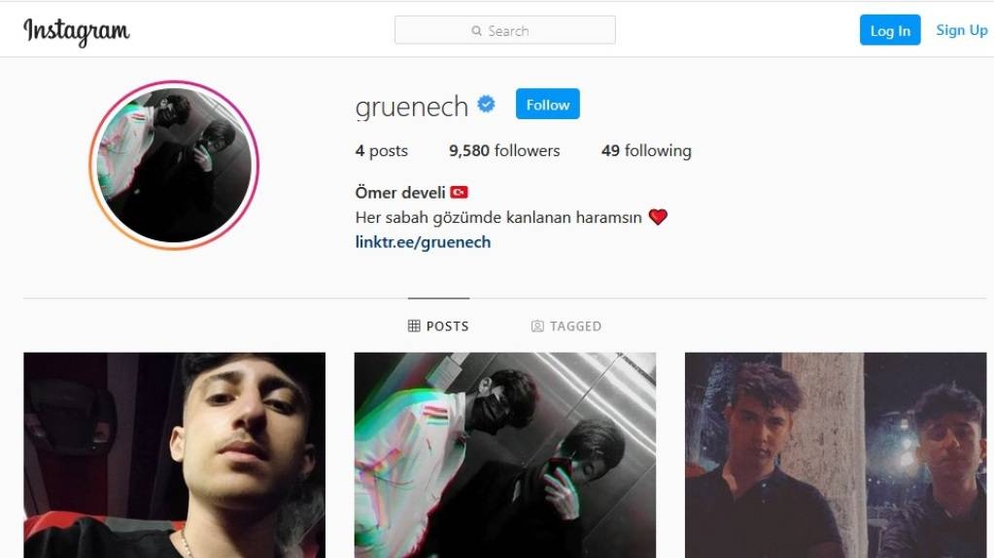Open the glitch mirror-selfie post thumbnail

(x=505, y=455)
